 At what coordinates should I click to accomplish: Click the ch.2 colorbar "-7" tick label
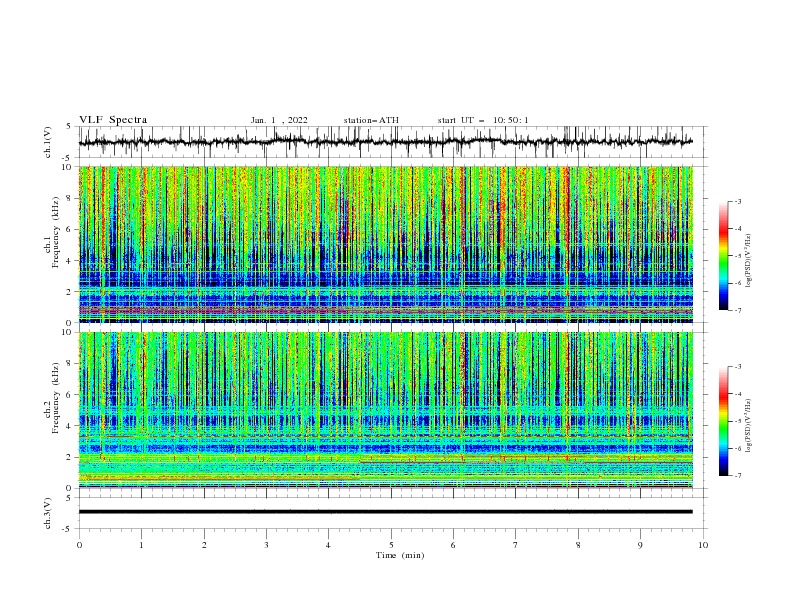click(738, 475)
